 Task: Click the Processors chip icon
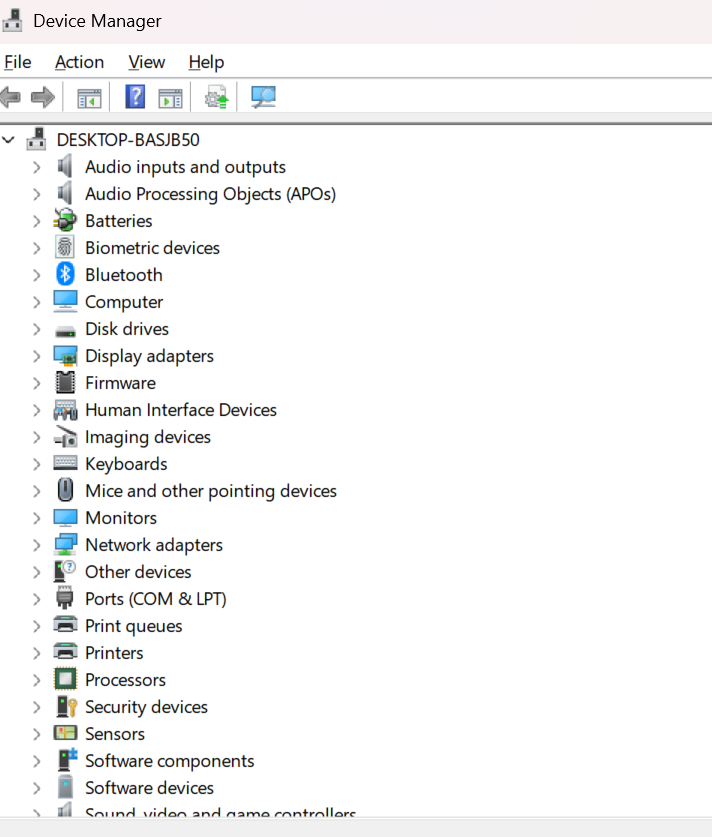pos(65,680)
